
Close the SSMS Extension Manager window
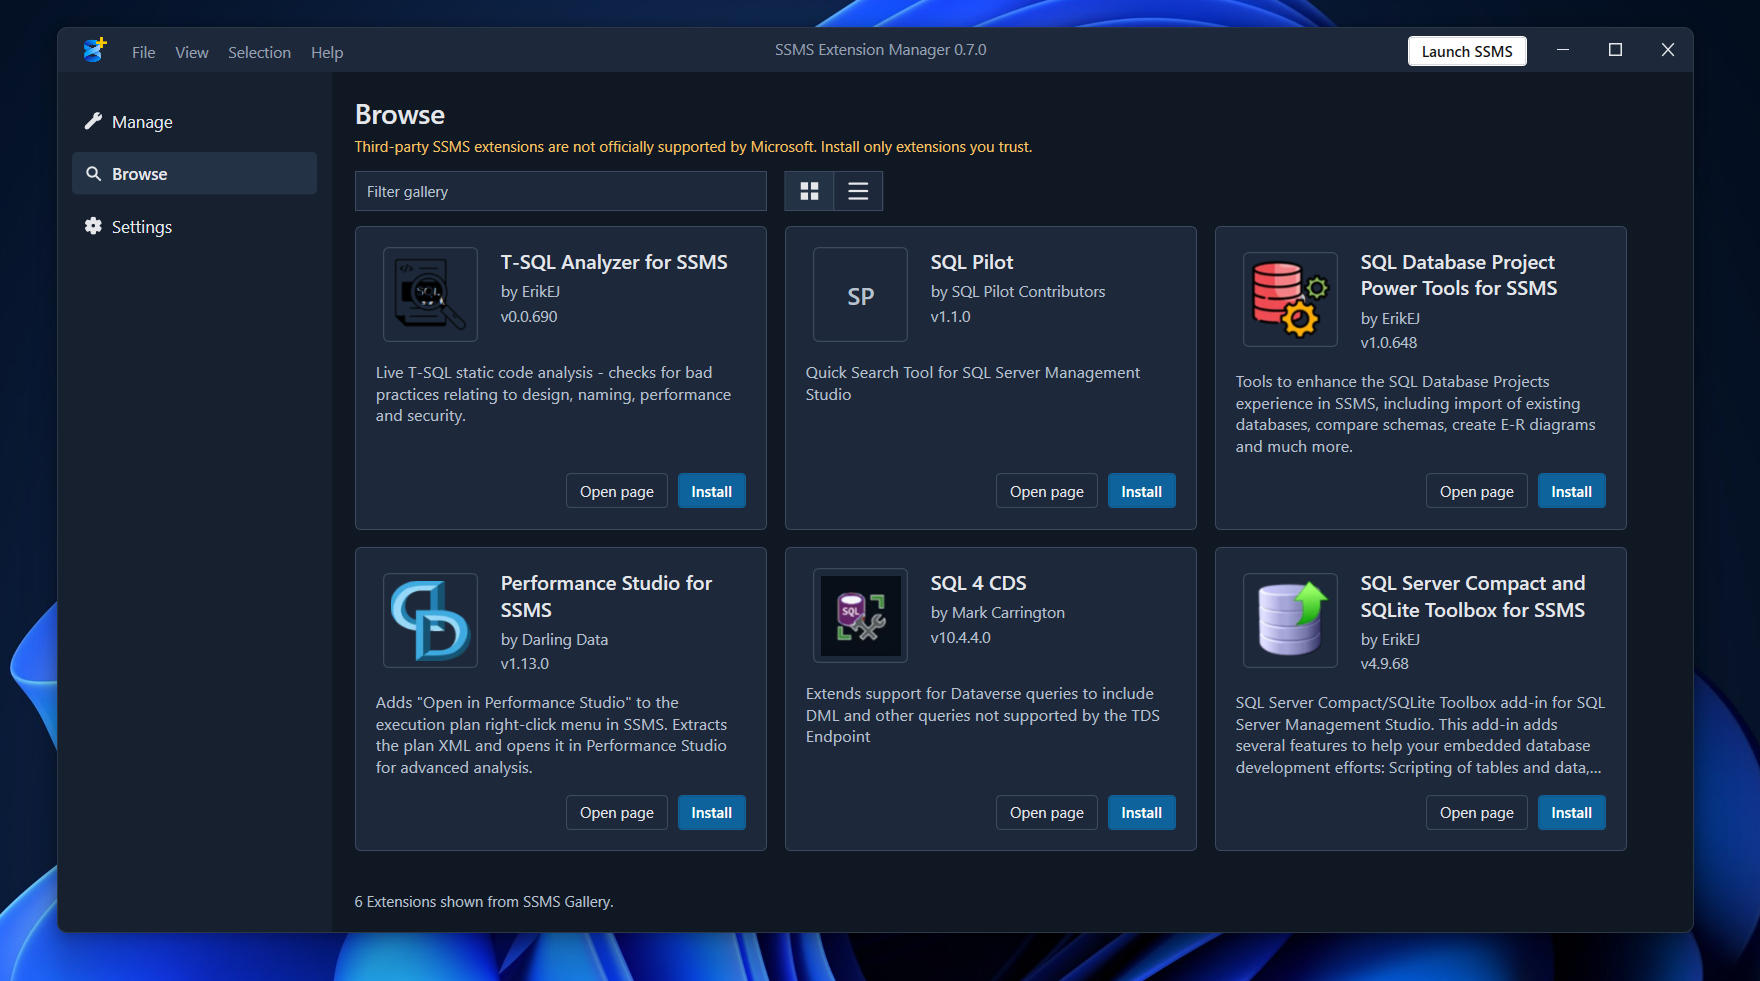pyautogui.click(x=1668, y=50)
